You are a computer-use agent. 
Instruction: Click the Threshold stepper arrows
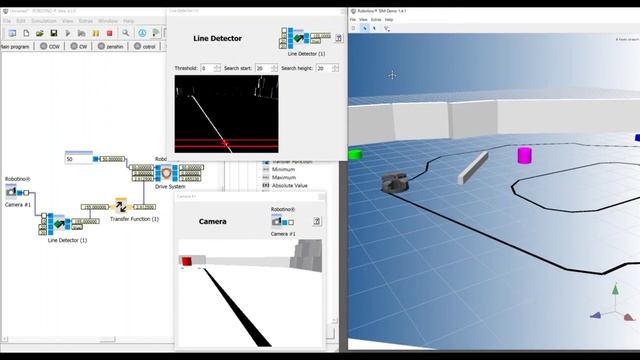click(x=217, y=68)
